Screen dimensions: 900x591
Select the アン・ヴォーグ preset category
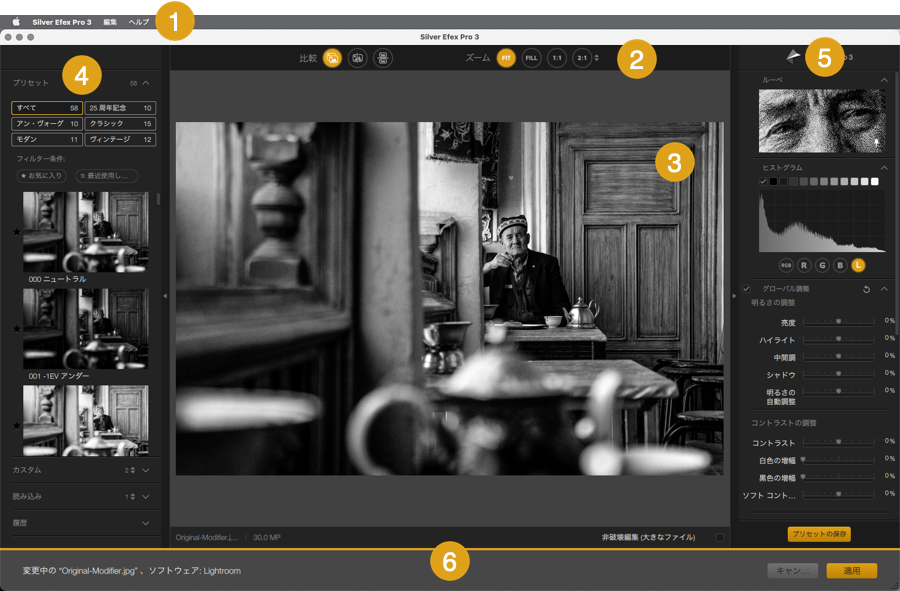[x=47, y=124]
